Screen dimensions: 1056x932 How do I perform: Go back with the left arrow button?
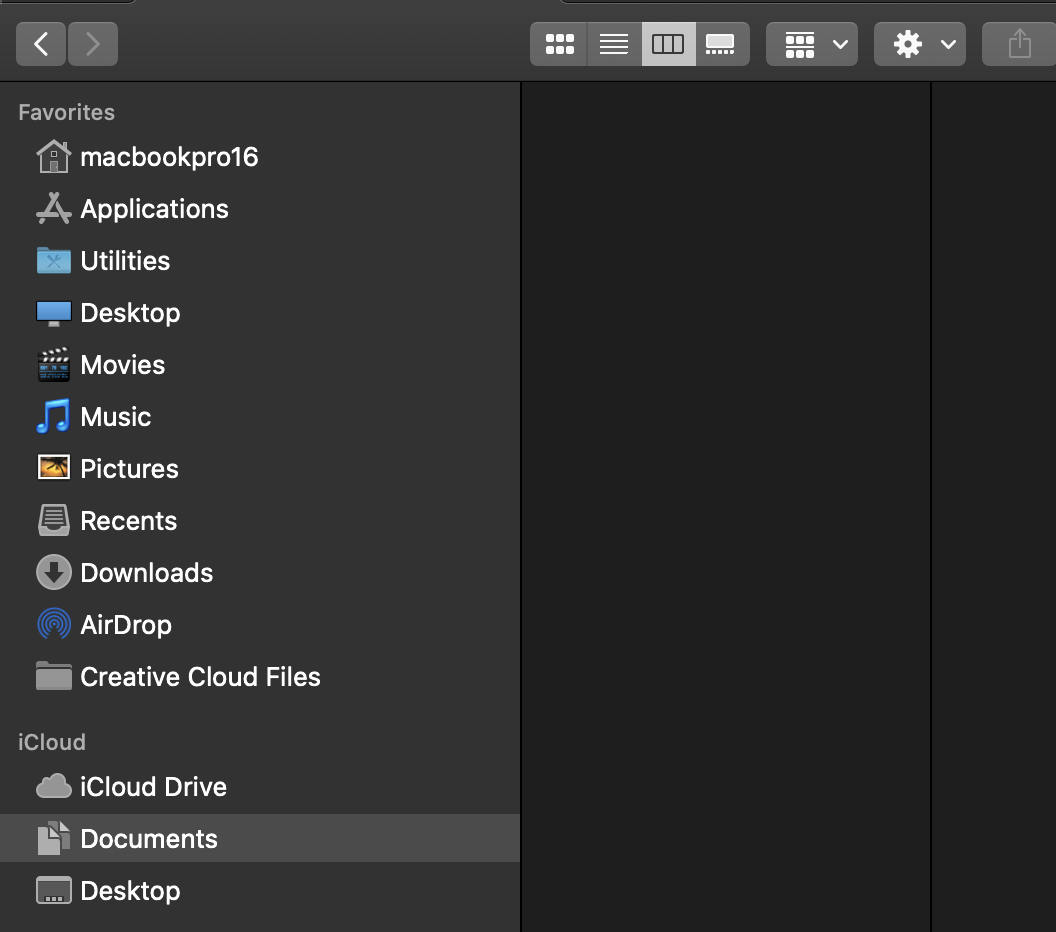[x=41, y=44]
